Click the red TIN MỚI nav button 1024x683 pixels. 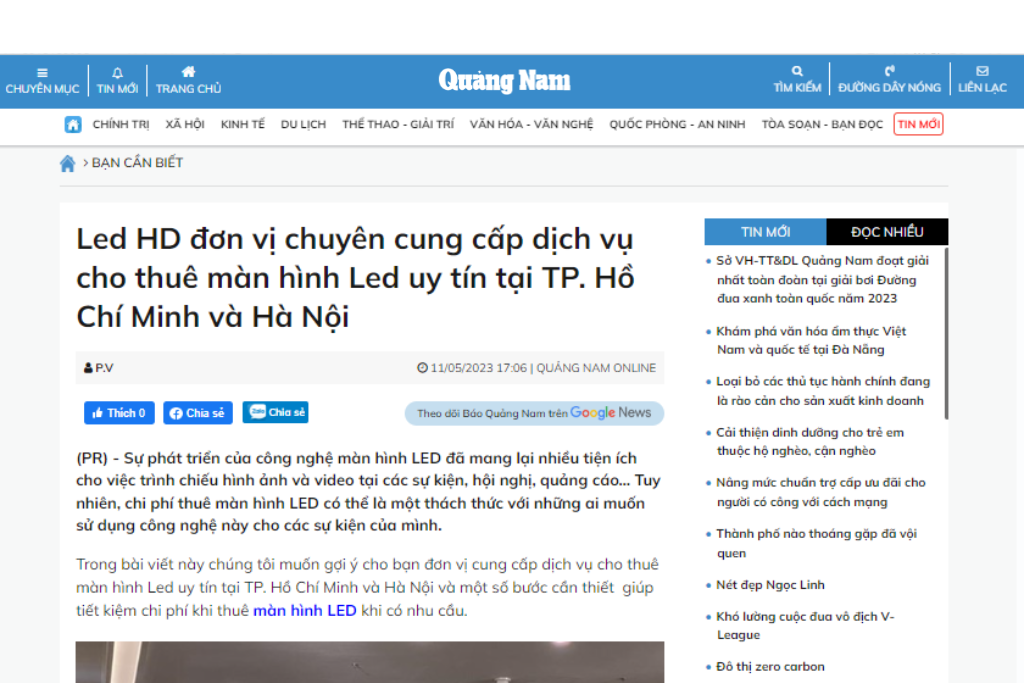[918, 125]
